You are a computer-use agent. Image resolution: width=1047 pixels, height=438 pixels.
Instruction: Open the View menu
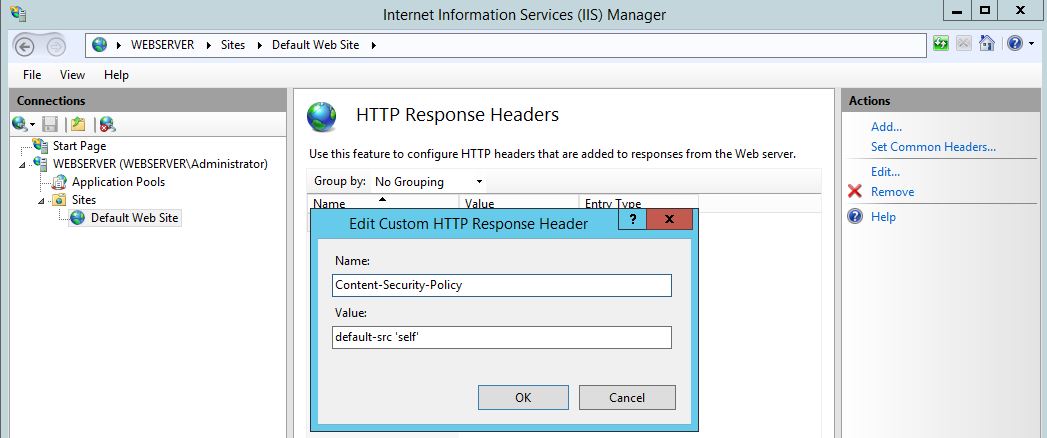72,75
